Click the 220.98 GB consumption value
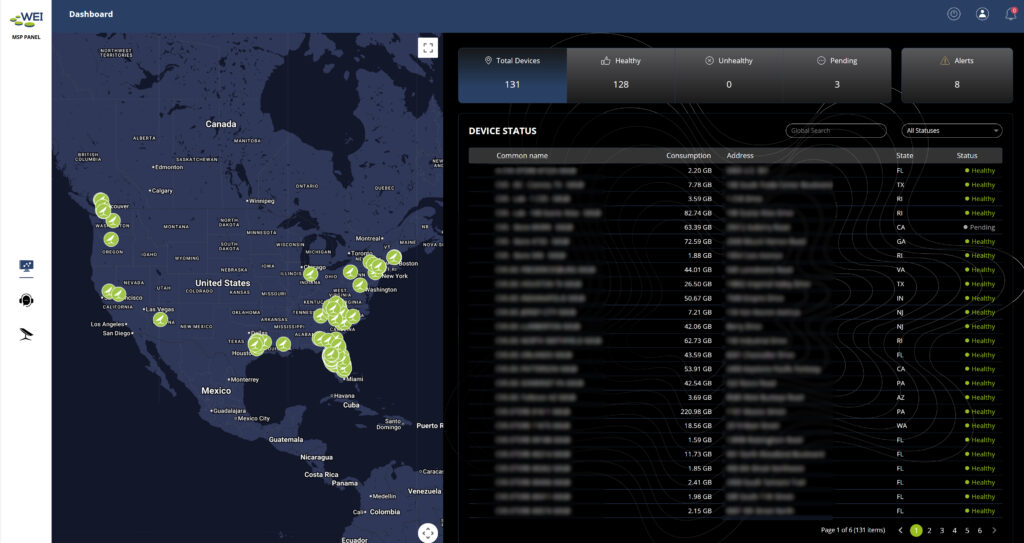Image resolution: width=1024 pixels, height=543 pixels. (x=696, y=412)
